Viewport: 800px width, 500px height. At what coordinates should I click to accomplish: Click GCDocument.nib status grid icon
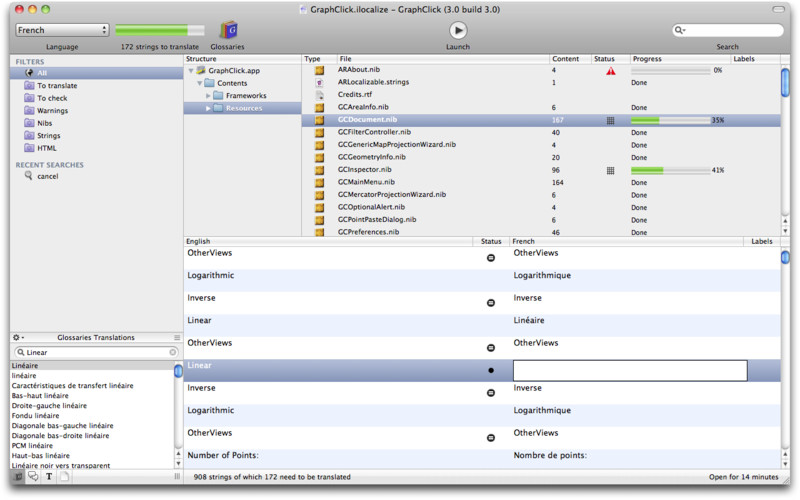(x=610, y=120)
